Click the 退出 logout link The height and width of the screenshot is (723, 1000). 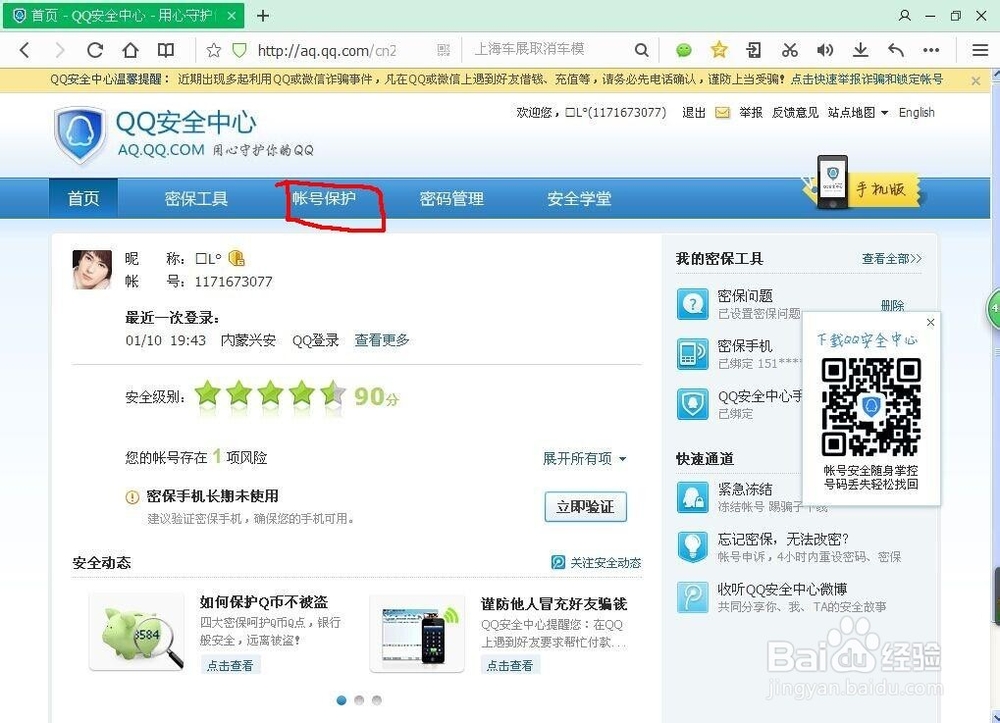point(694,113)
